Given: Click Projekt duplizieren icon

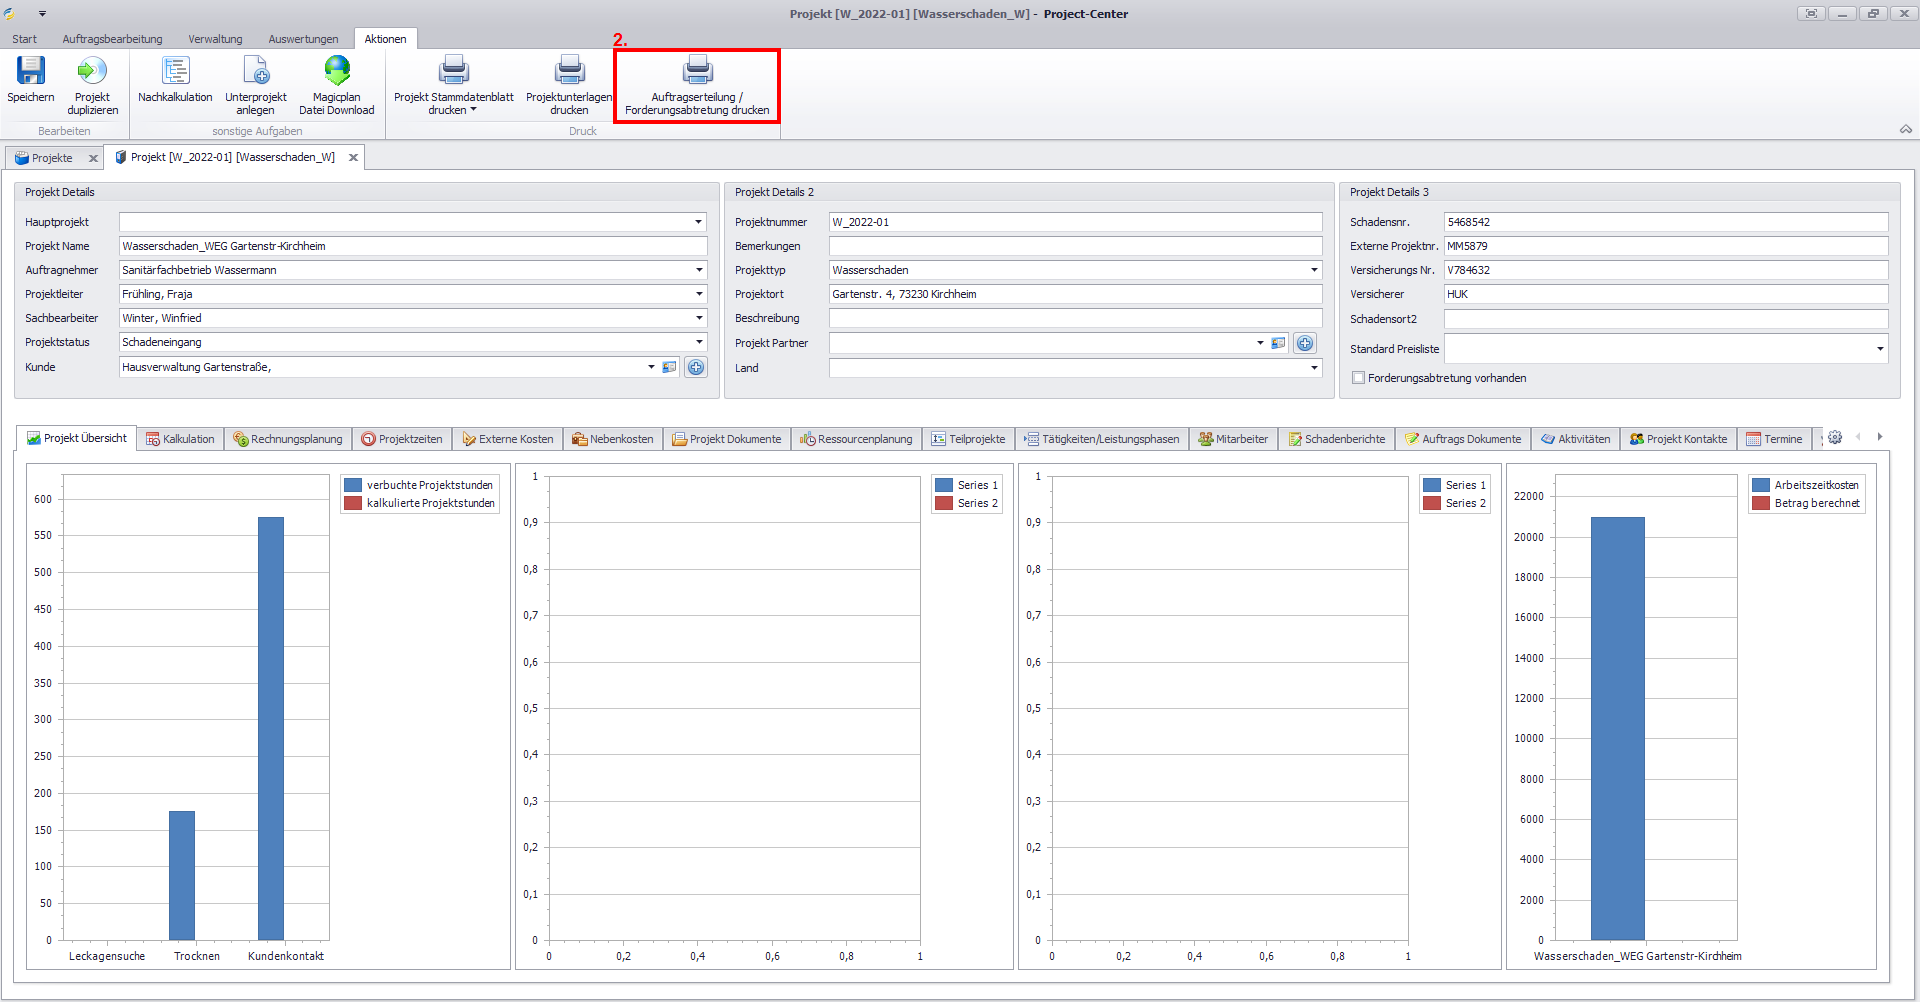Looking at the screenshot, I should 92,71.
